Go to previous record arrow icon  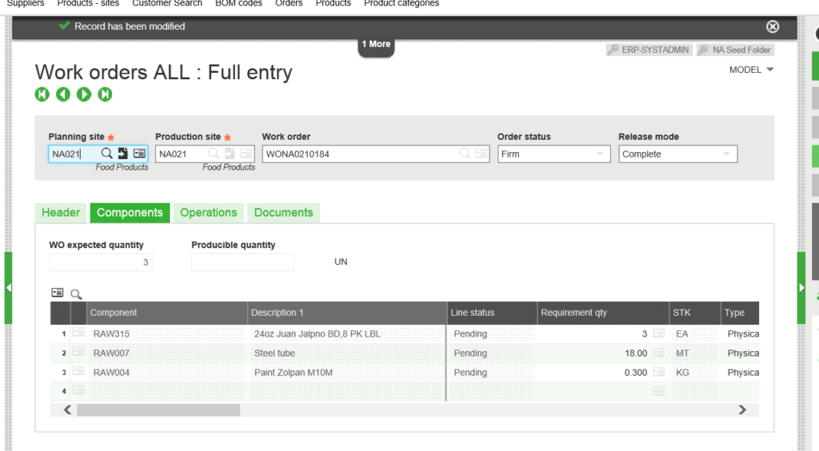coord(63,95)
